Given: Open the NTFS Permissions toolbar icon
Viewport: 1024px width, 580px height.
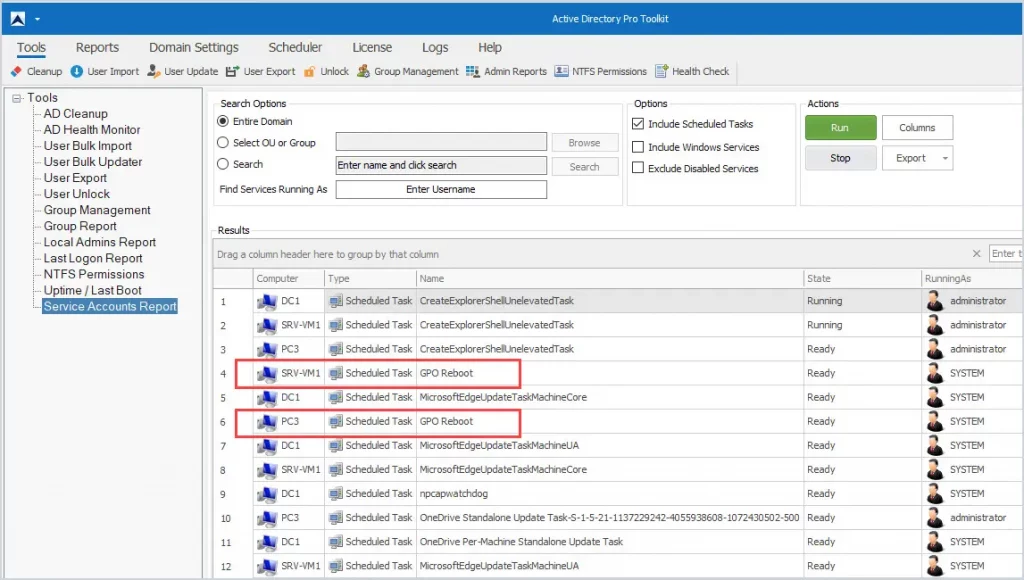Looking at the screenshot, I should [x=561, y=71].
